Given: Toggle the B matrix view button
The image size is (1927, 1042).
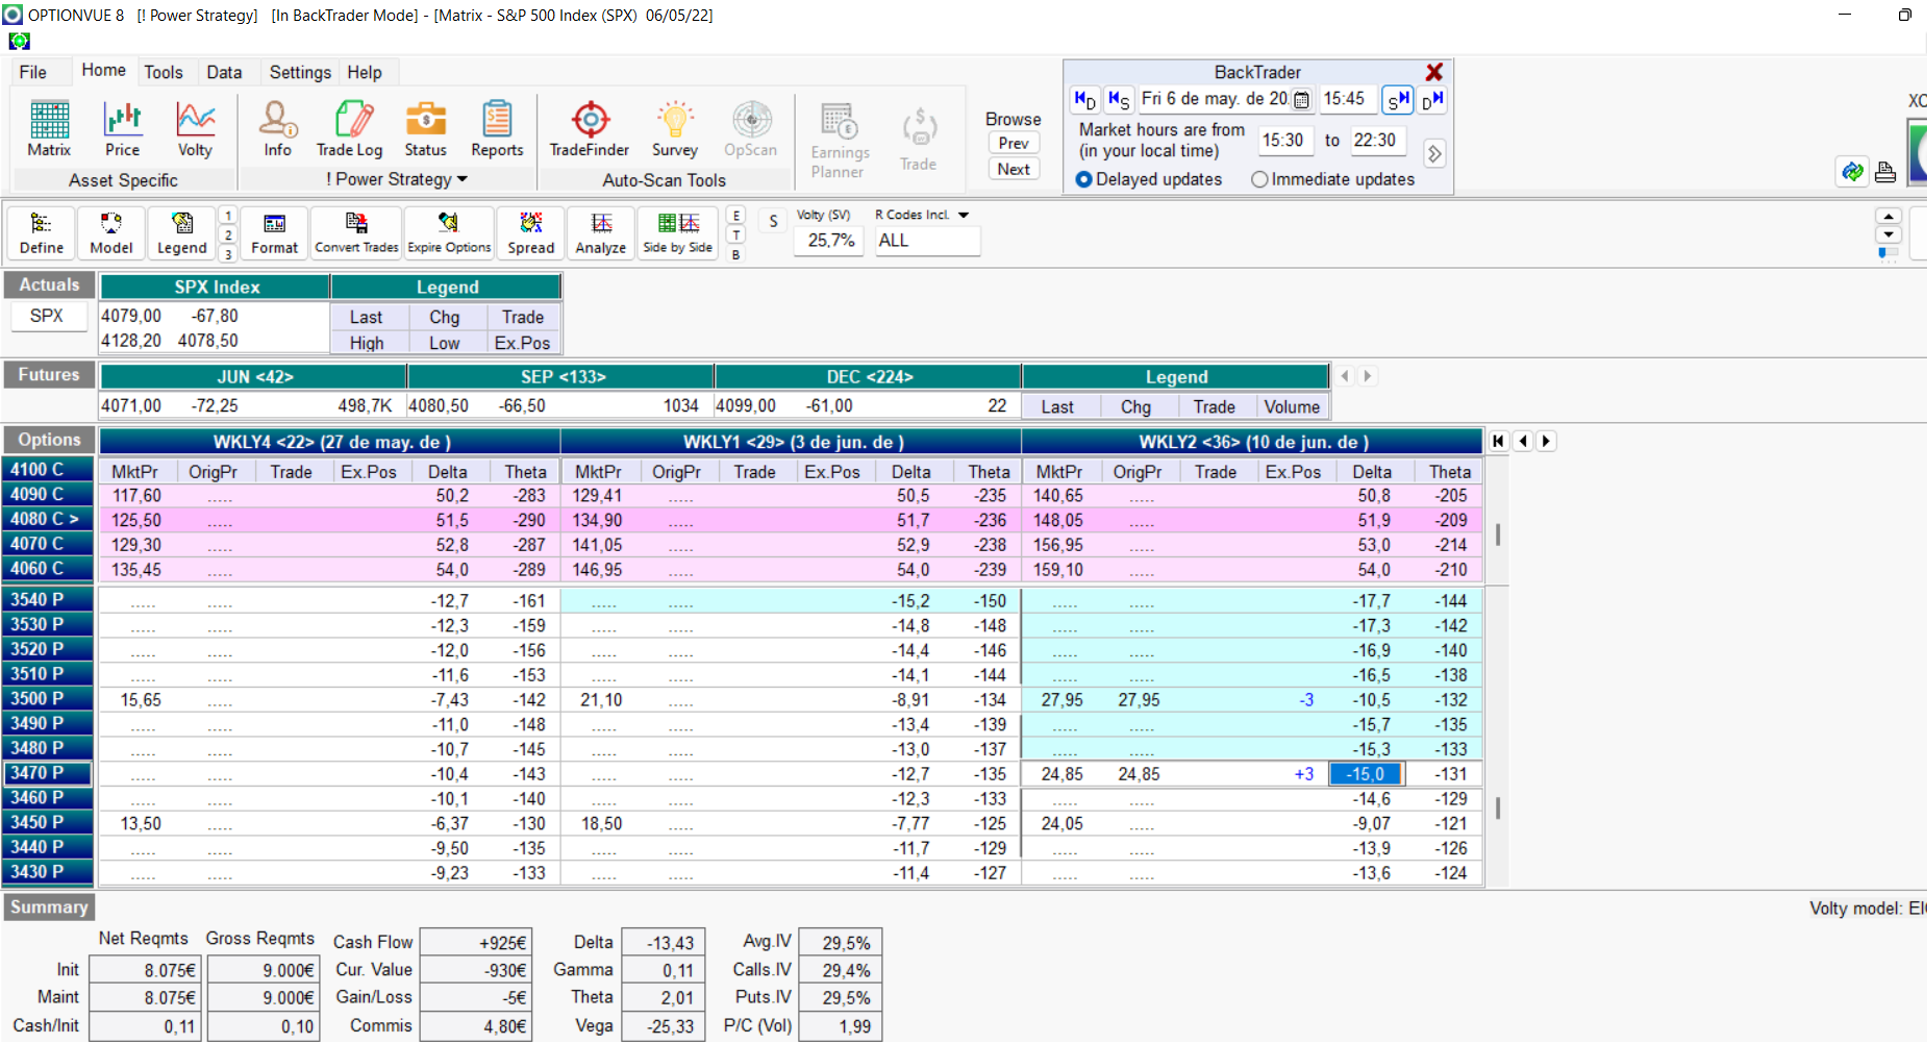Looking at the screenshot, I should (x=736, y=255).
